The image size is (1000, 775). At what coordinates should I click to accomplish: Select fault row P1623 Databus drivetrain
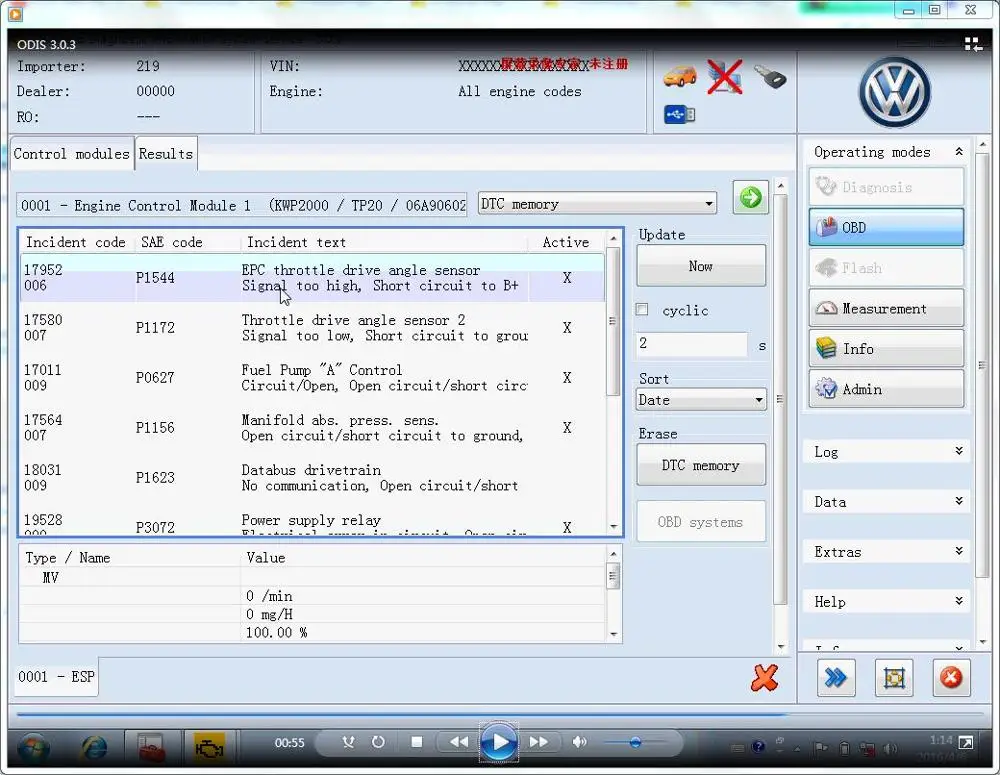click(312, 477)
